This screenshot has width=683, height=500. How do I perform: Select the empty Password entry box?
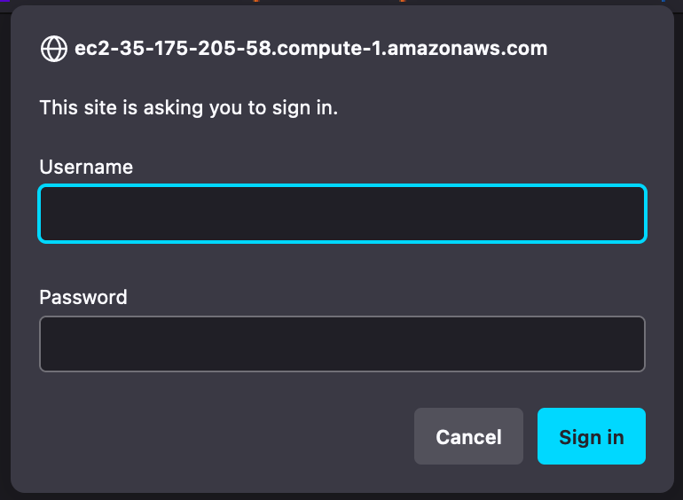(342, 344)
